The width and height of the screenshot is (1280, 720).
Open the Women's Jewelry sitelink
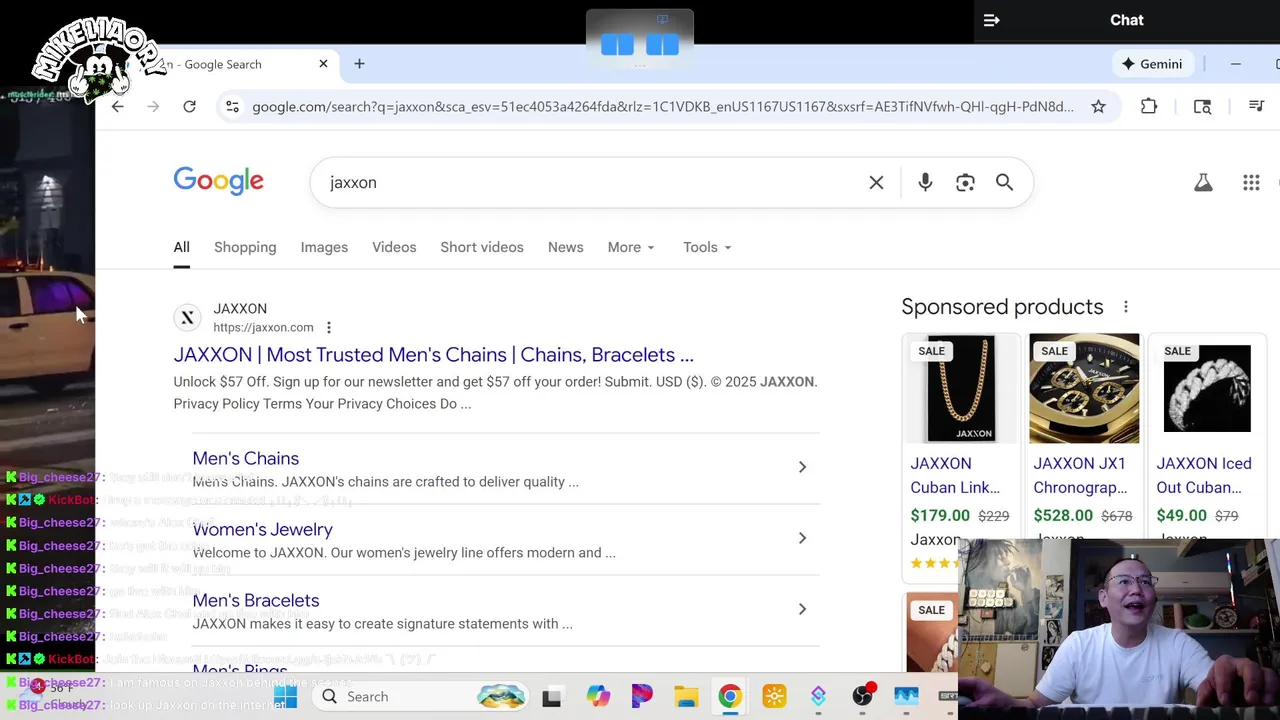(x=262, y=529)
